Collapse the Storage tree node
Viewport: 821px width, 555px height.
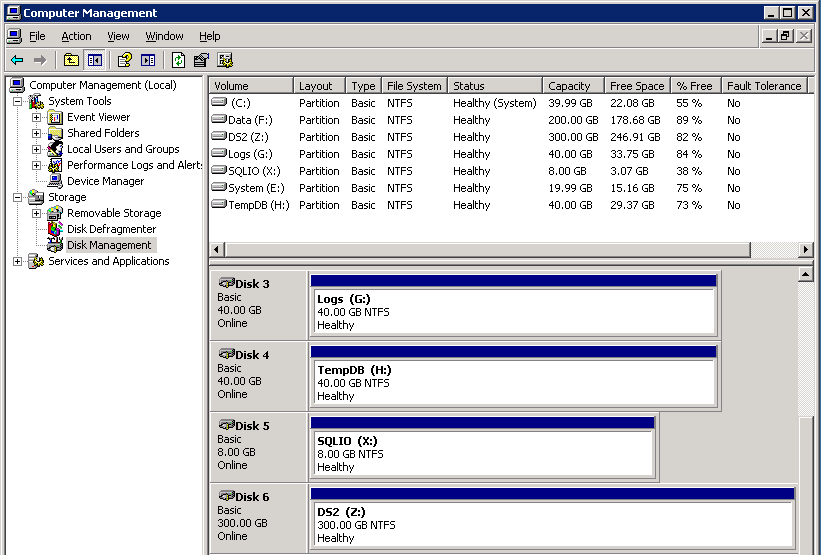[x=18, y=197]
